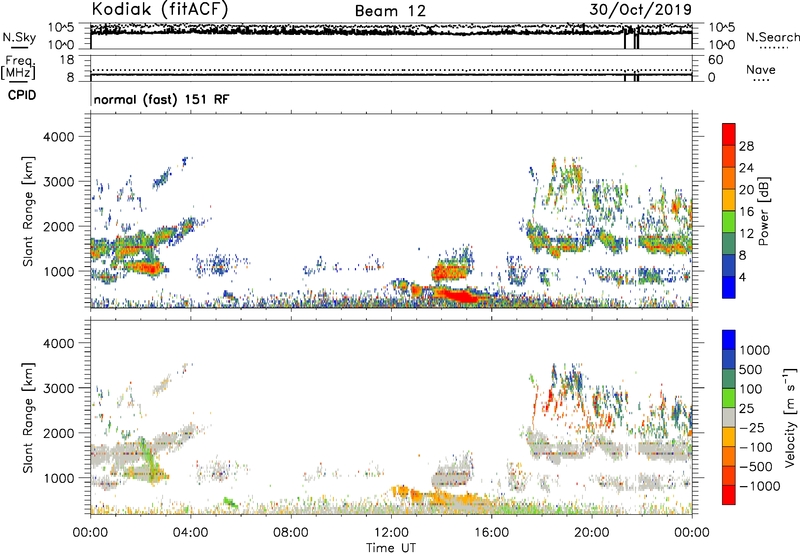Click the 'CPID' label
The image size is (800, 554).
point(22,95)
